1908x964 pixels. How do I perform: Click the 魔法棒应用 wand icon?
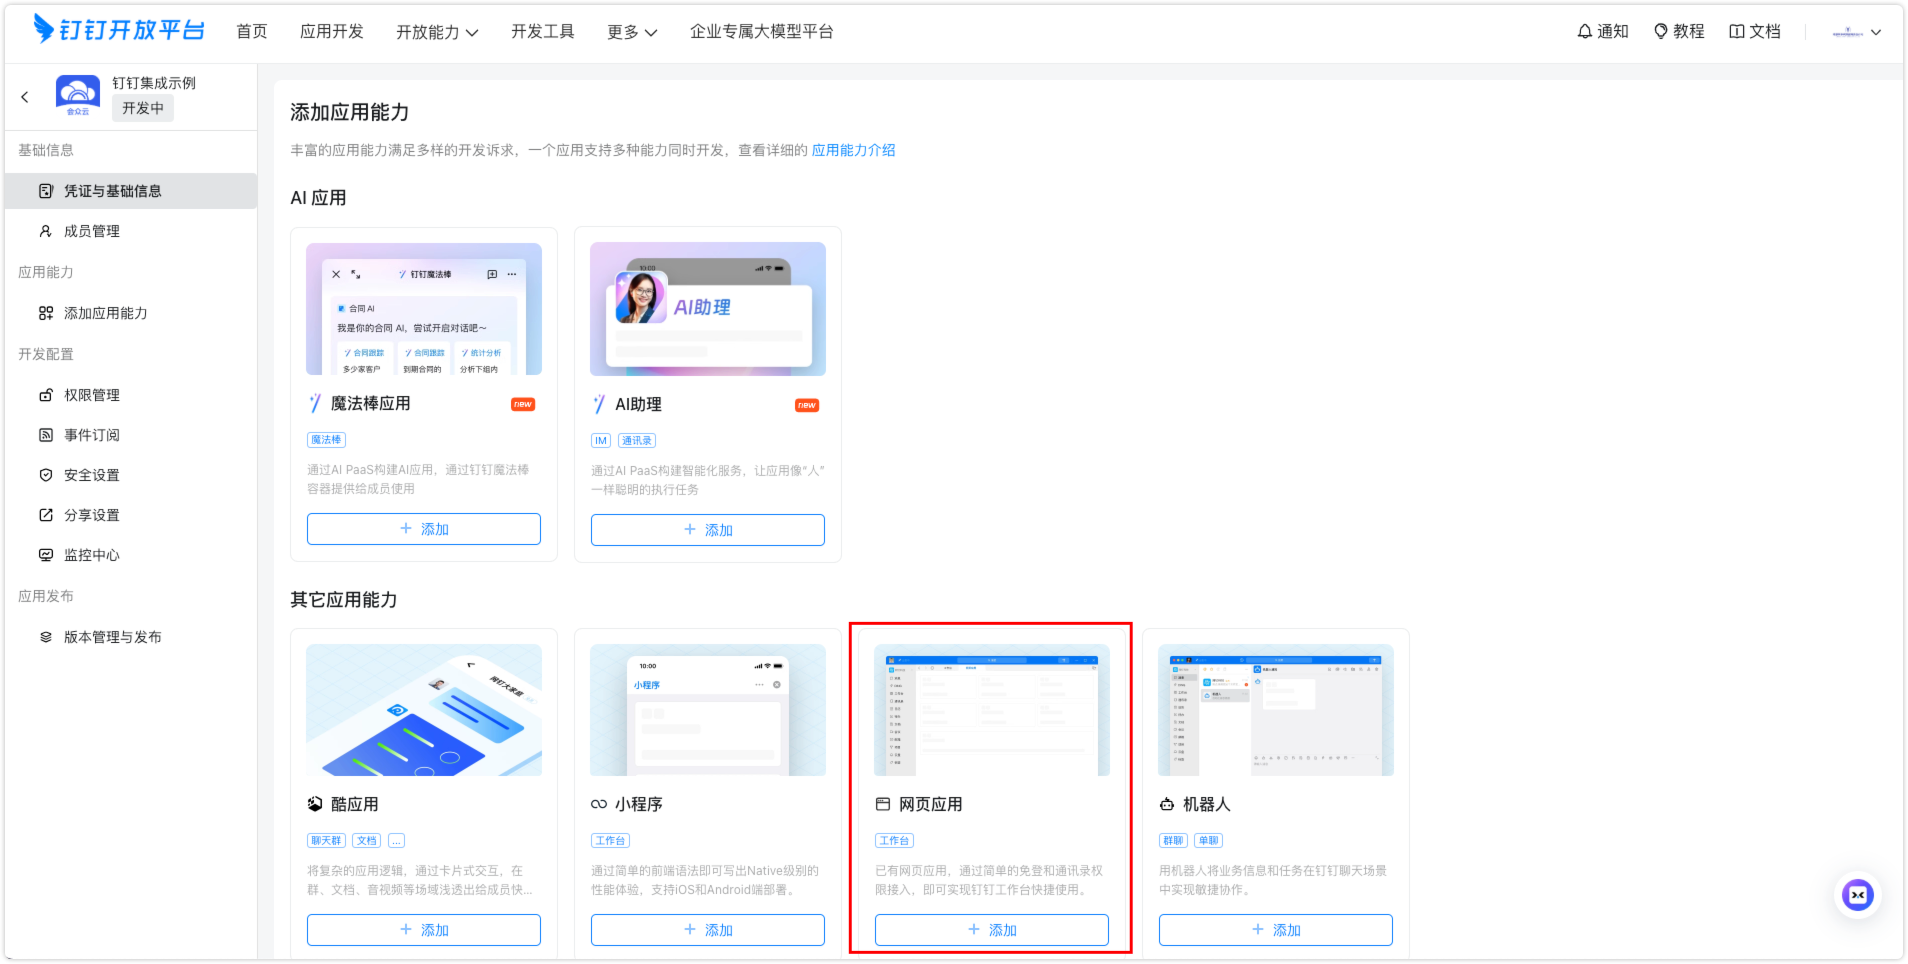[x=315, y=403]
